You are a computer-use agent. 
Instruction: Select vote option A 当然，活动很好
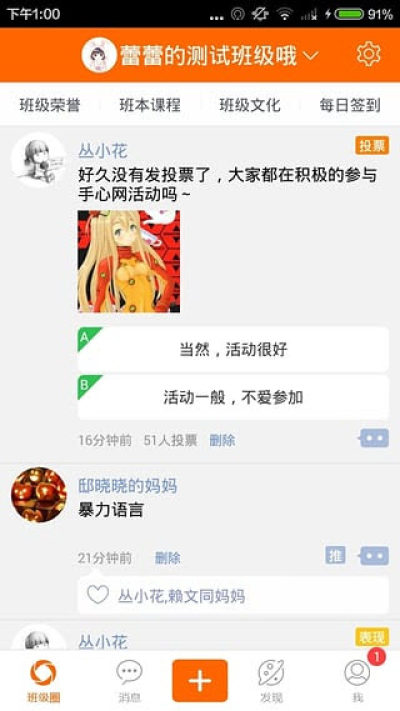pos(233,350)
